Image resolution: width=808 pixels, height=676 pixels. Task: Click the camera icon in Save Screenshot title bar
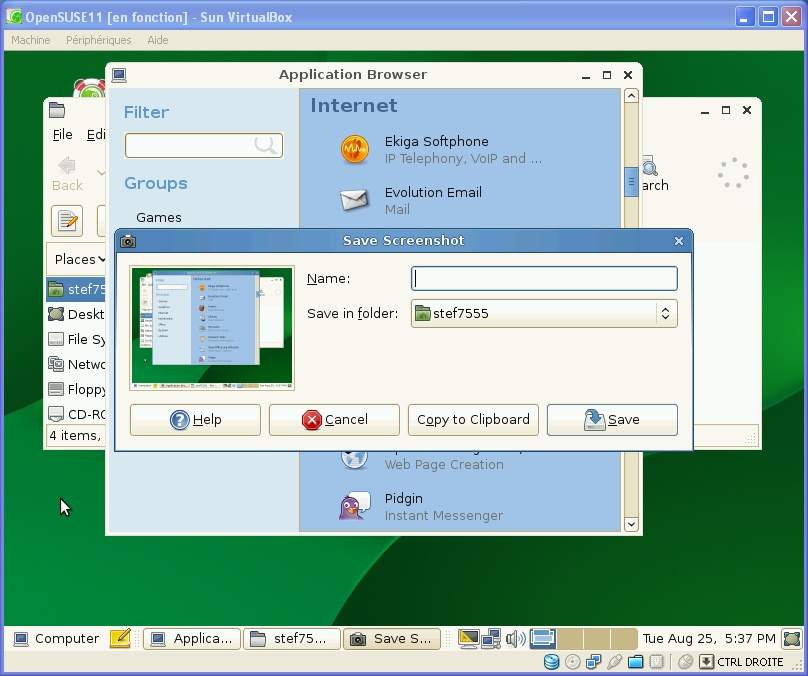point(128,241)
